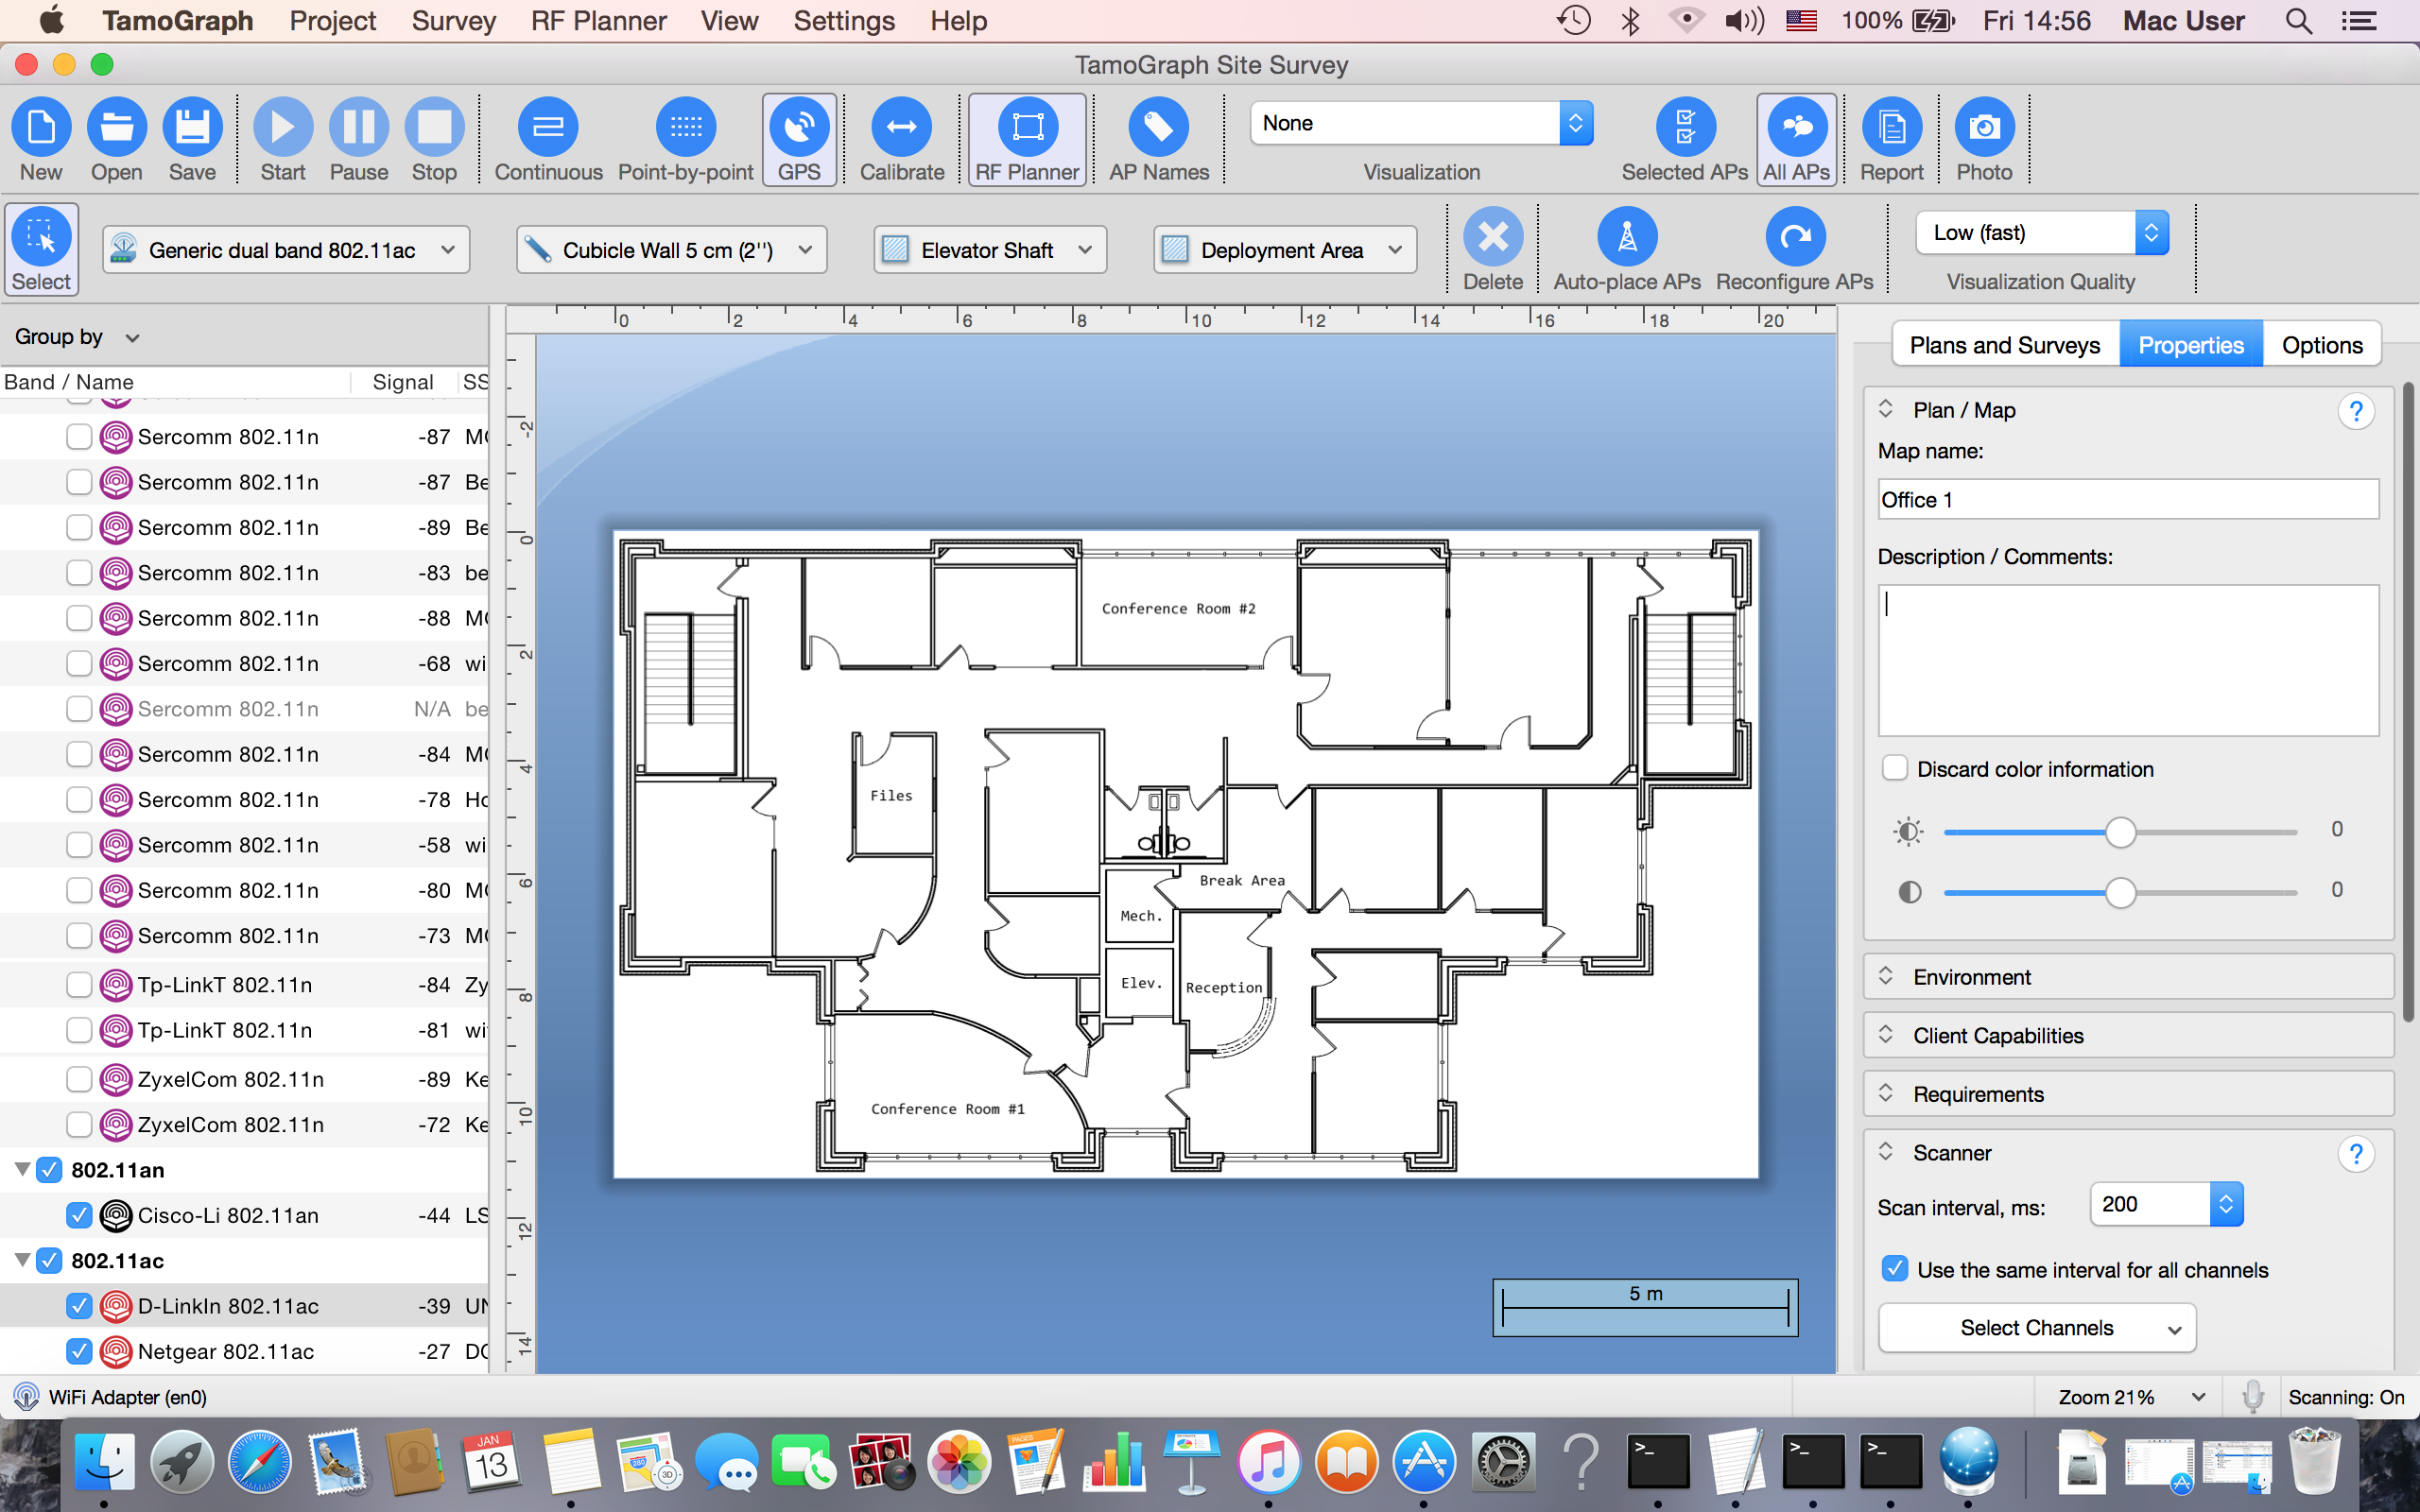Screen dimensions: 2420x1512
Task: Uncheck the Cisco-Li 802.11an checkbox
Action: [78, 1215]
